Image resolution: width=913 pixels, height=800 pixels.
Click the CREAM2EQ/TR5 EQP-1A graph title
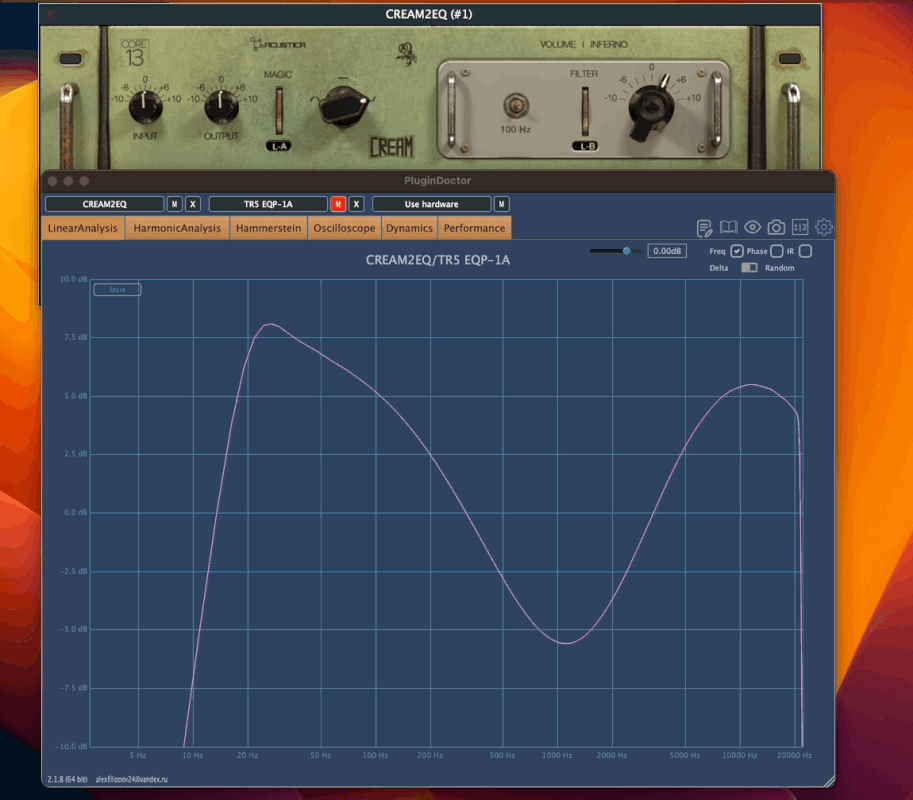[x=438, y=260]
